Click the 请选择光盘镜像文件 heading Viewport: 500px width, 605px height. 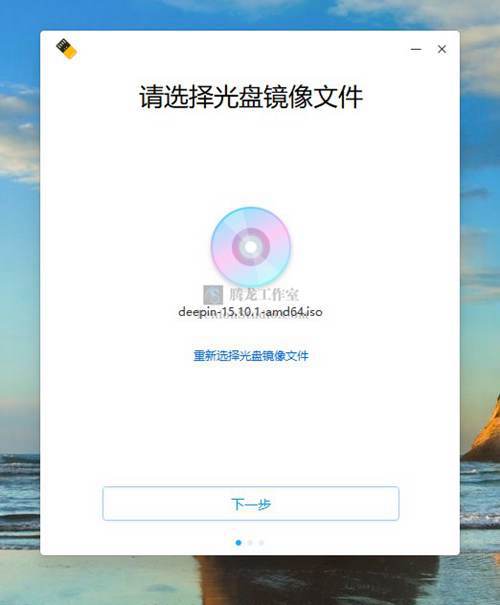pyautogui.click(x=251, y=96)
